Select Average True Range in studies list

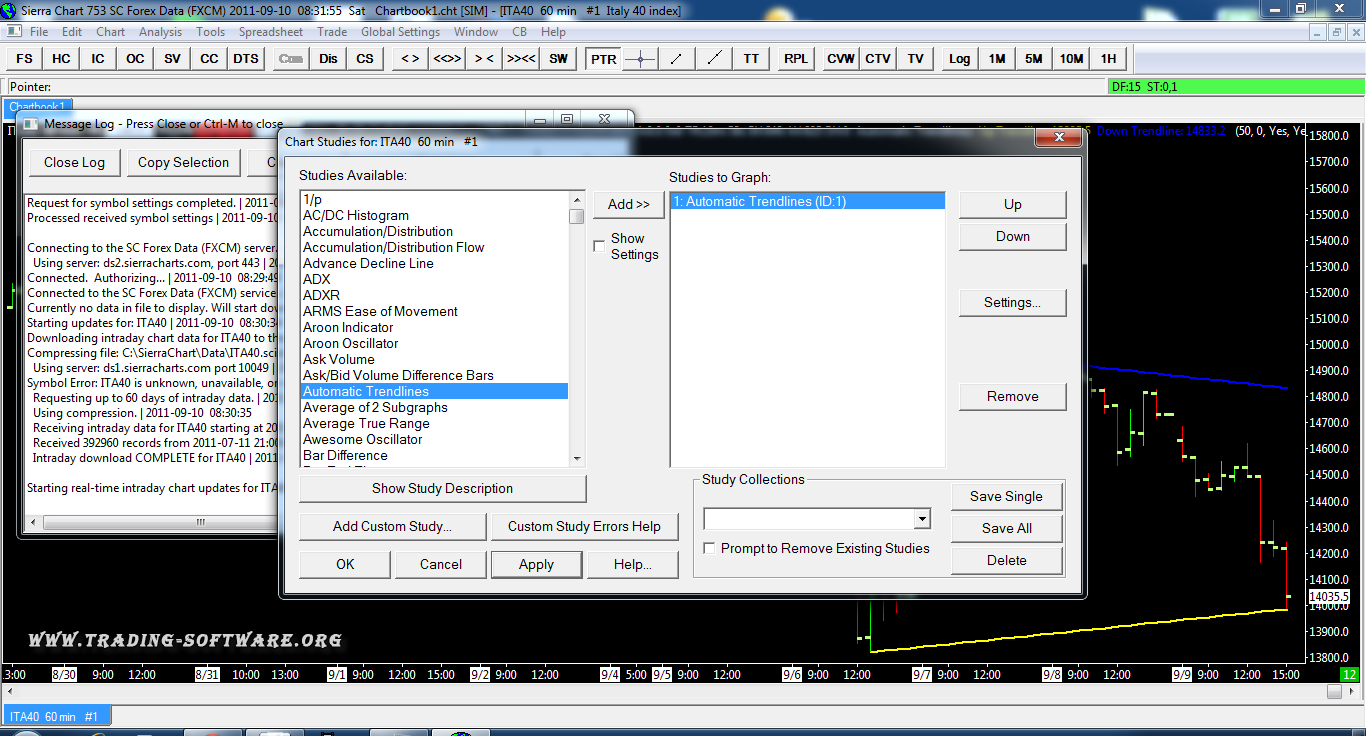[x=366, y=424]
